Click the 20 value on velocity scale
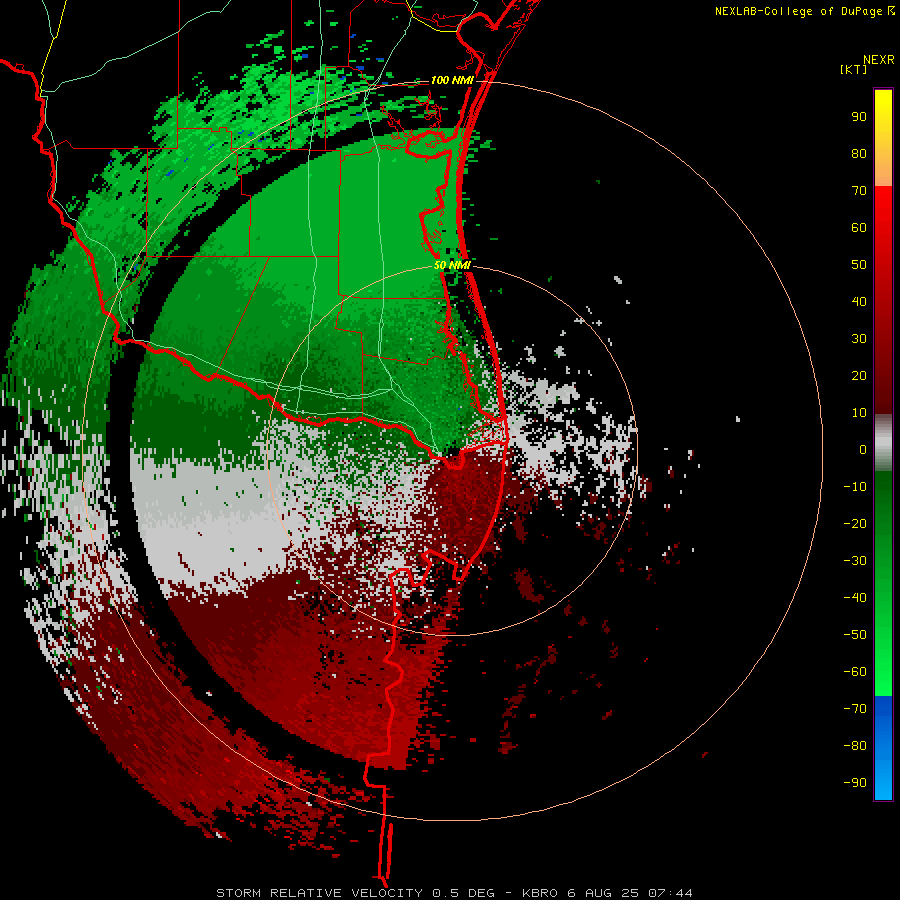900x900 pixels. point(859,376)
